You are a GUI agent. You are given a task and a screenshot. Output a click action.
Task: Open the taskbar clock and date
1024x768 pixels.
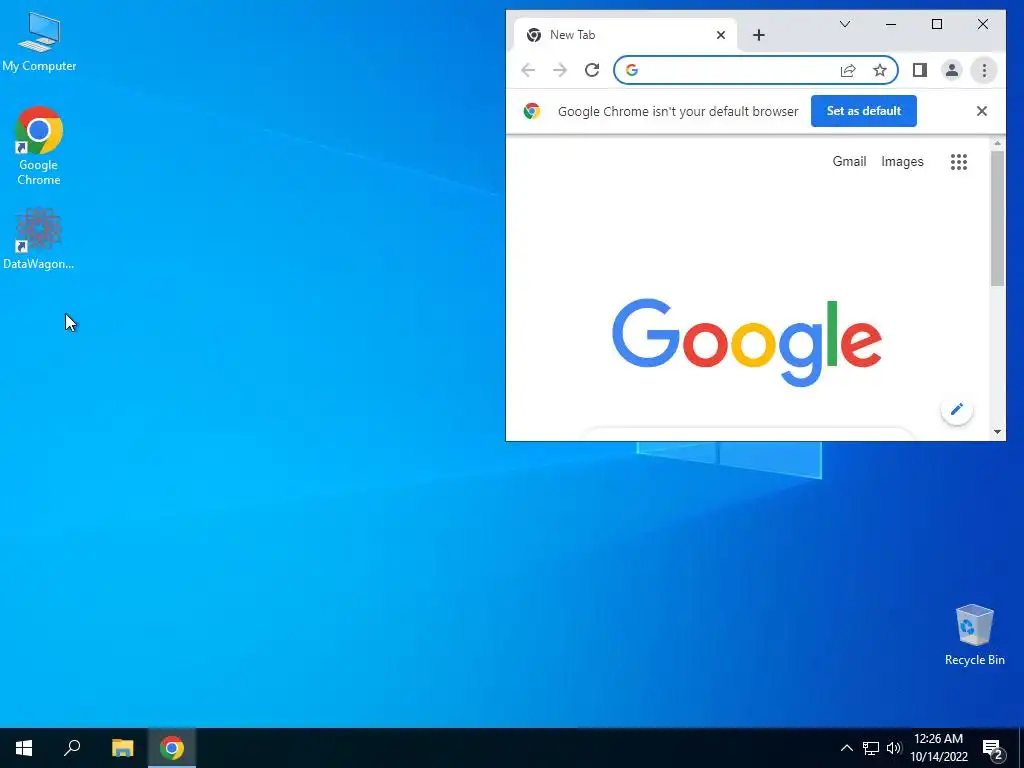(938, 748)
